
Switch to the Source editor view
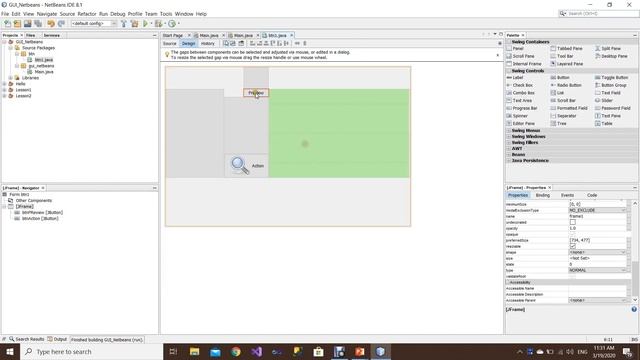click(169, 43)
